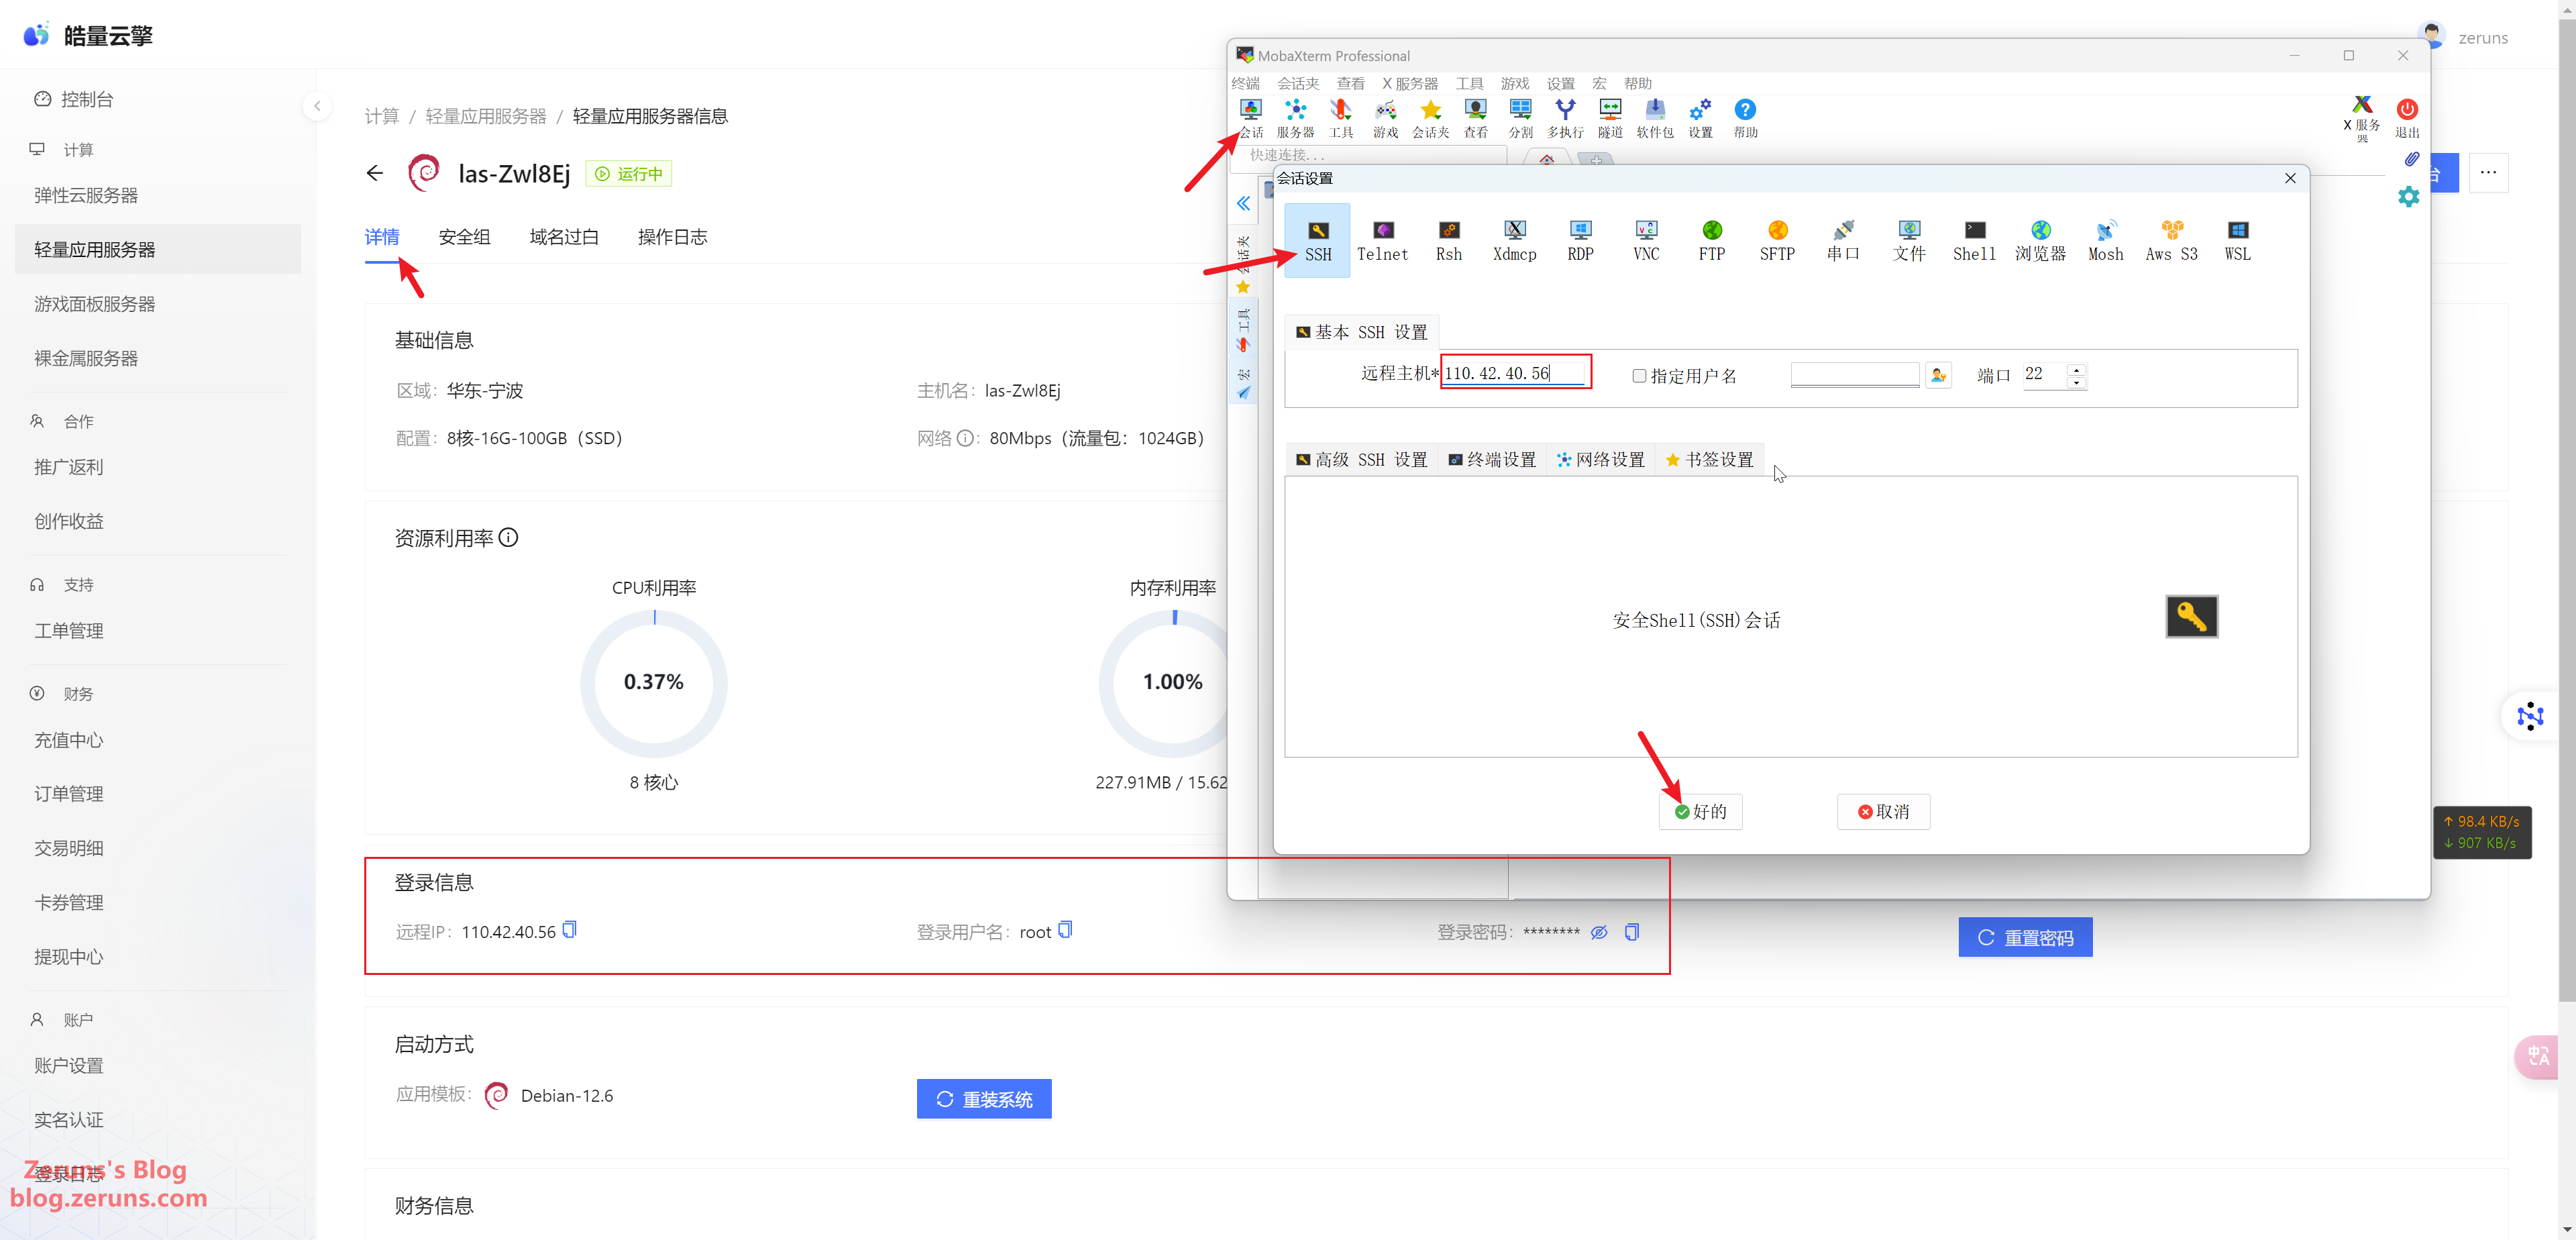Select the Aws S3 session icon

tap(2171, 240)
